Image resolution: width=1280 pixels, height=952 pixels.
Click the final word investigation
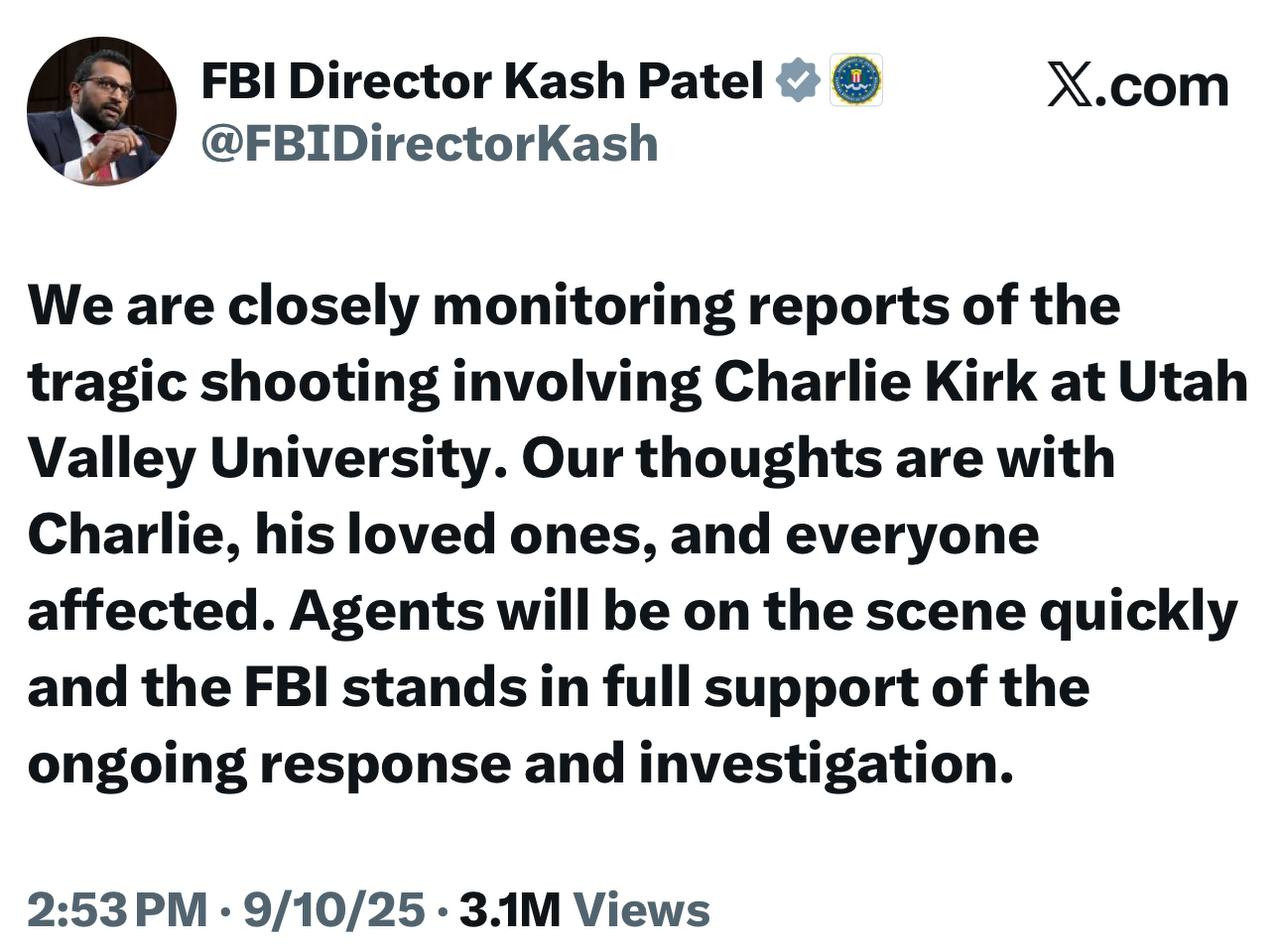[x=819, y=764]
